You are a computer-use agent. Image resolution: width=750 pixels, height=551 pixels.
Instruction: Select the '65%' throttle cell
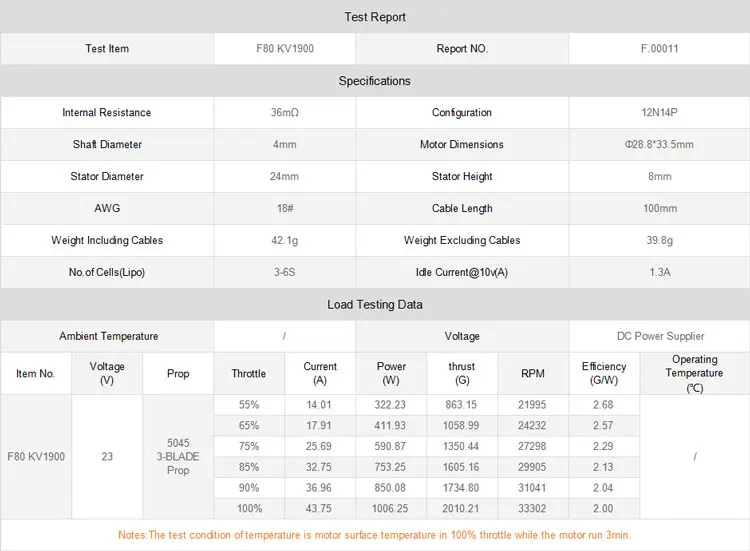coord(249,425)
